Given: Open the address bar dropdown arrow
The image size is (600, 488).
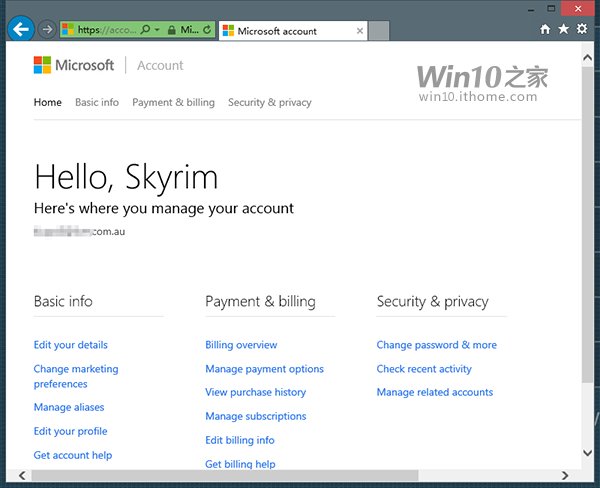Looking at the screenshot, I should tap(157, 29).
